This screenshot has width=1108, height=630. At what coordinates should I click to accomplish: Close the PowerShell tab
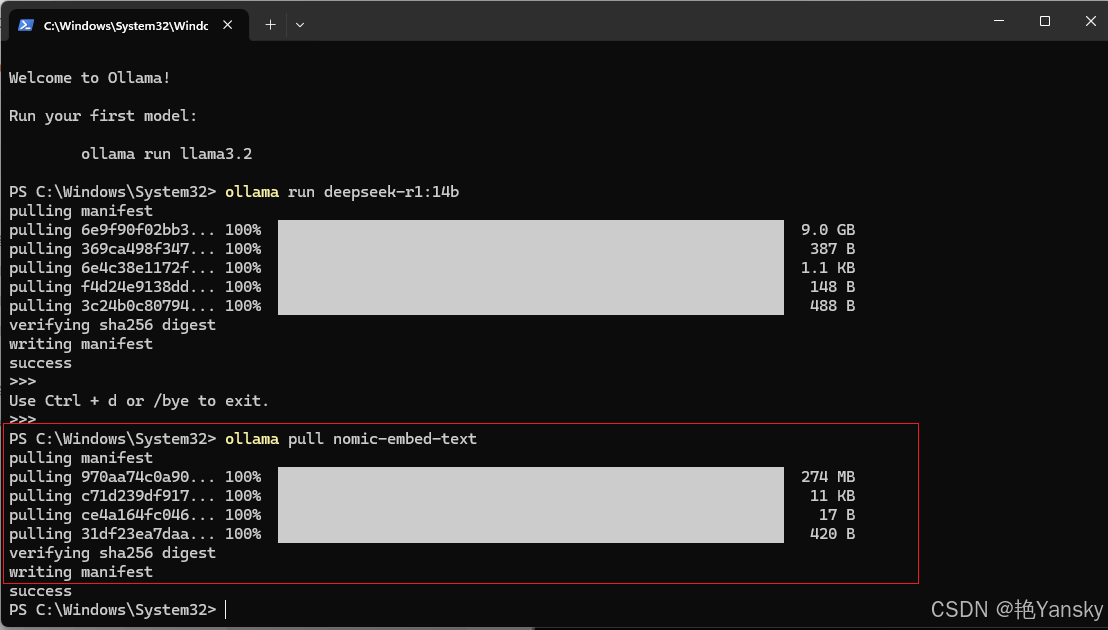click(x=228, y=25)
